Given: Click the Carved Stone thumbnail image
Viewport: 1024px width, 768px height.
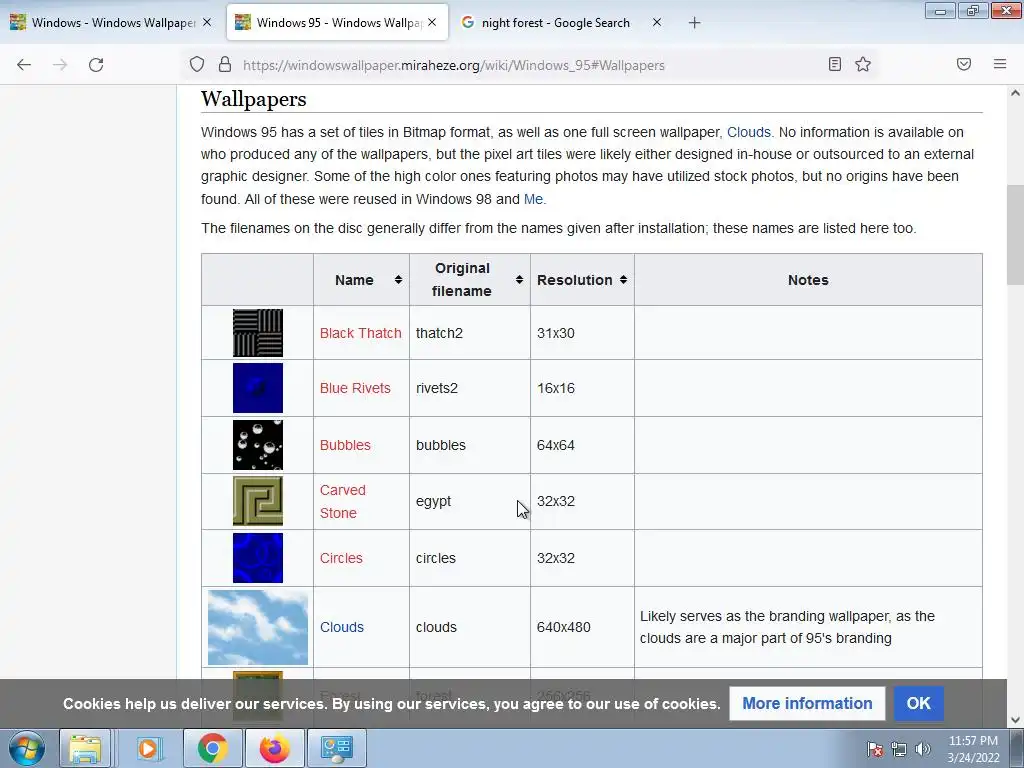Looking at the screenshot, I should pos(258,501).
